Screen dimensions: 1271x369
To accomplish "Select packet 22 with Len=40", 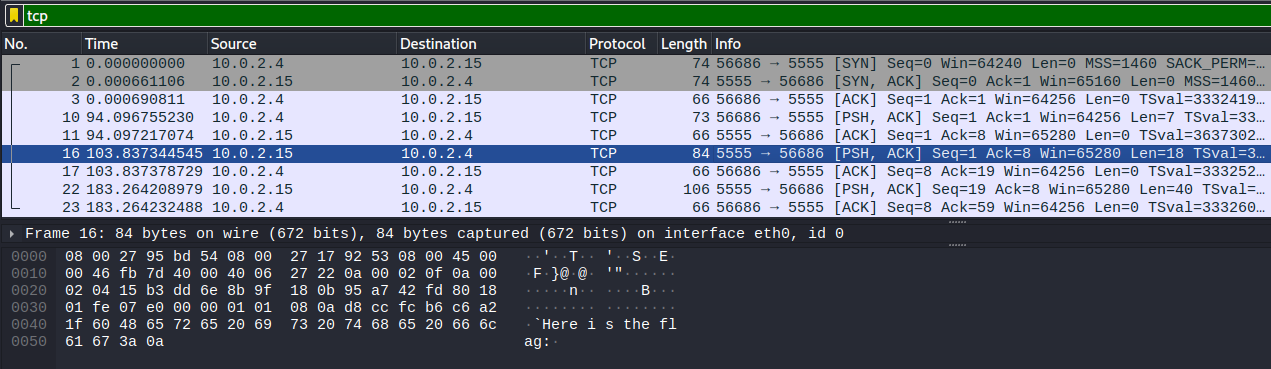I will [x=635, y=189].
